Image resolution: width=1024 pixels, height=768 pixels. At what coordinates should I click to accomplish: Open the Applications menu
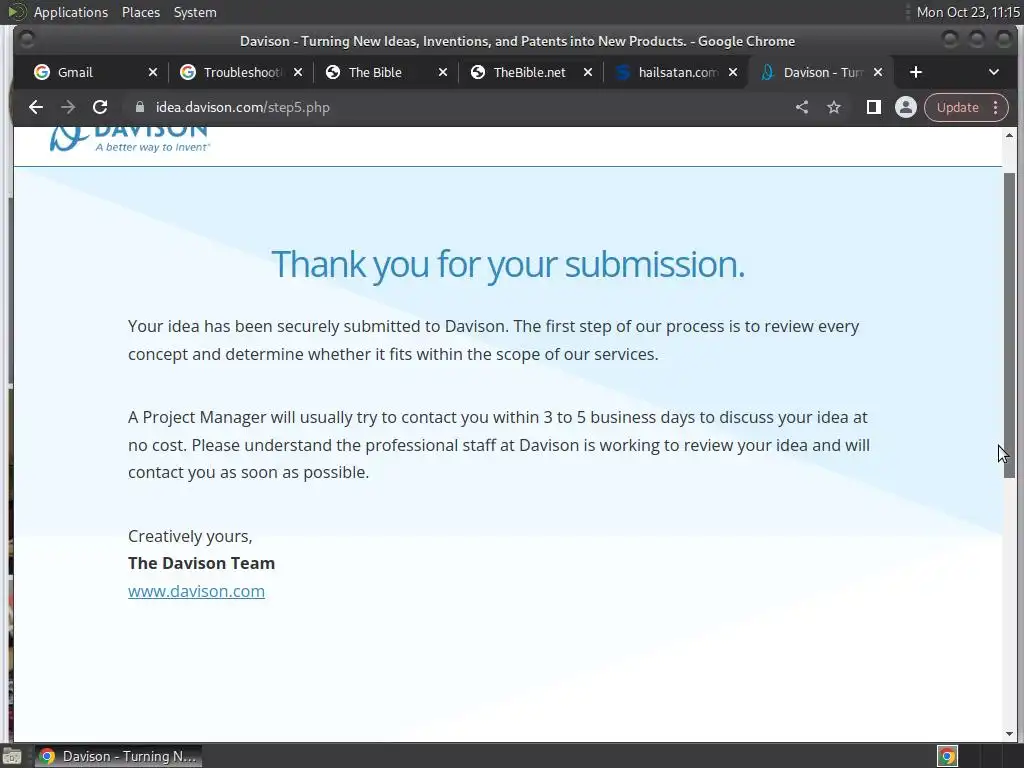[x=71, y=12]
